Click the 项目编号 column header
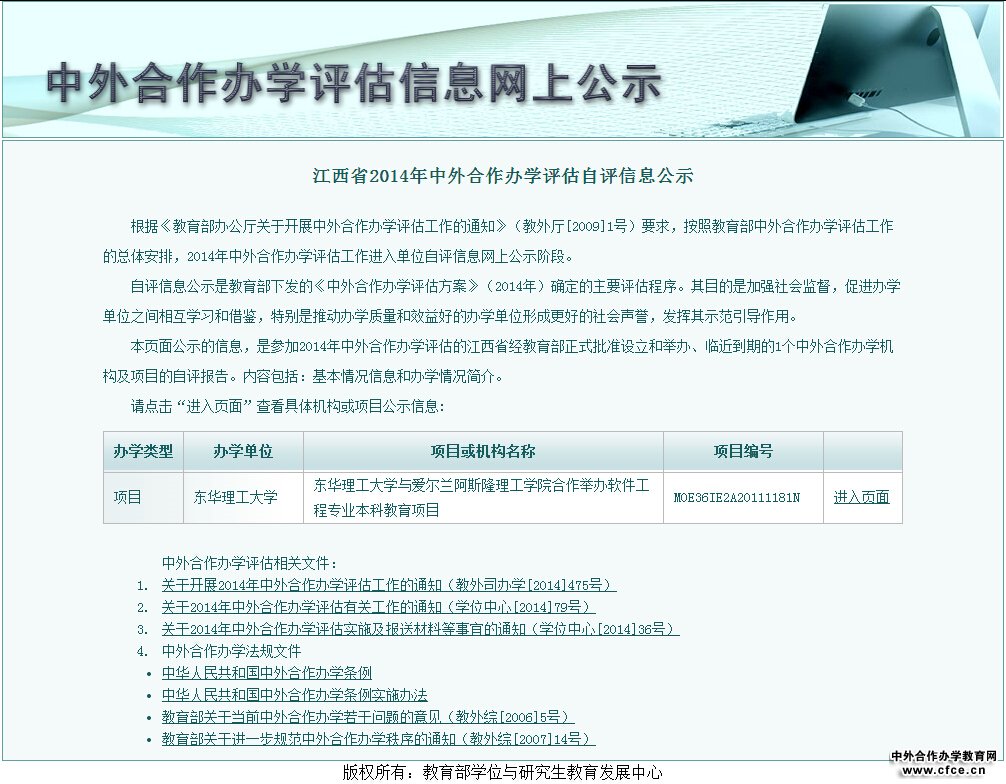The image size is (1006, 784). click(743, 452)
